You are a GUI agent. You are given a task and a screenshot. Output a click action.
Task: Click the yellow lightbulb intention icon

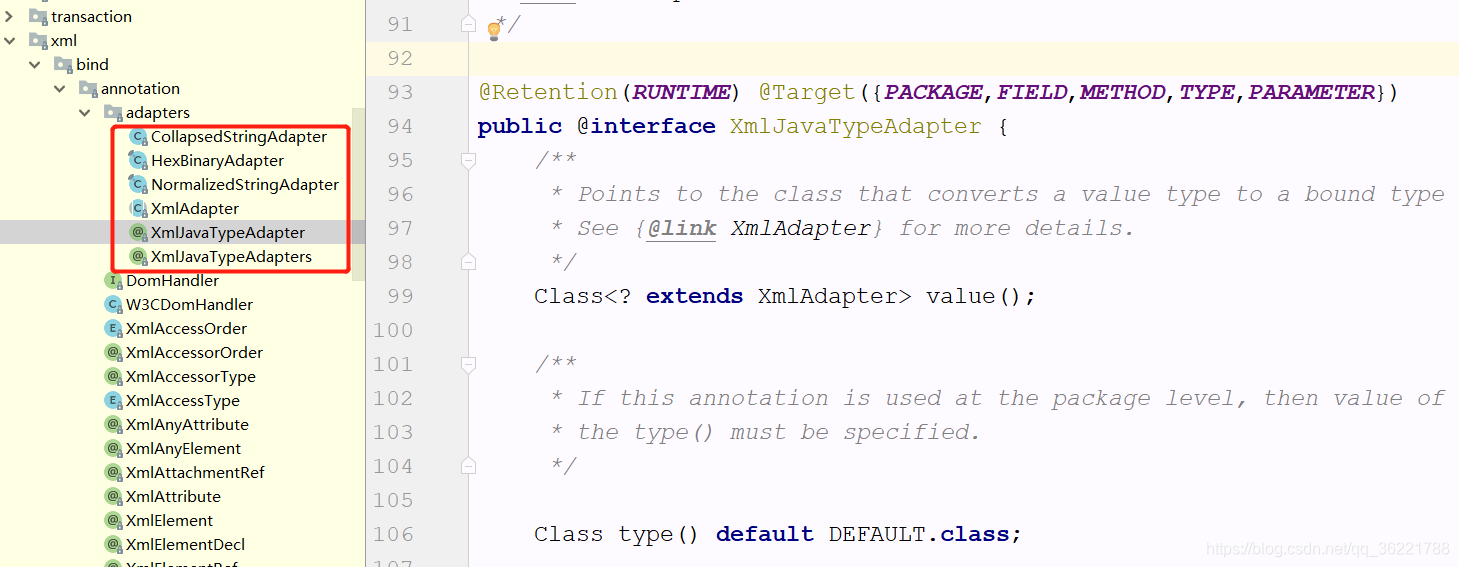pos(493,31)
